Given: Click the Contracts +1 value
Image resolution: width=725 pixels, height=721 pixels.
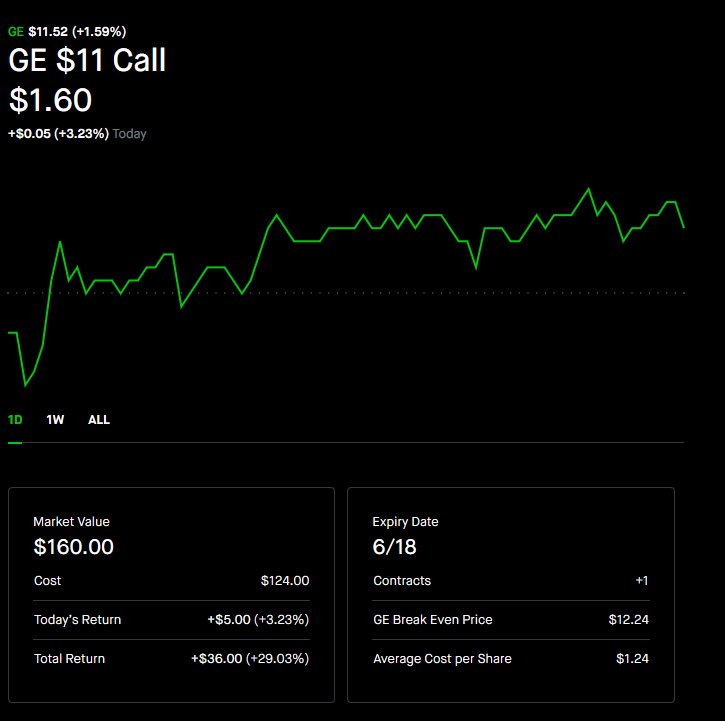Looking at the screenshot, I should coord(642,581).
